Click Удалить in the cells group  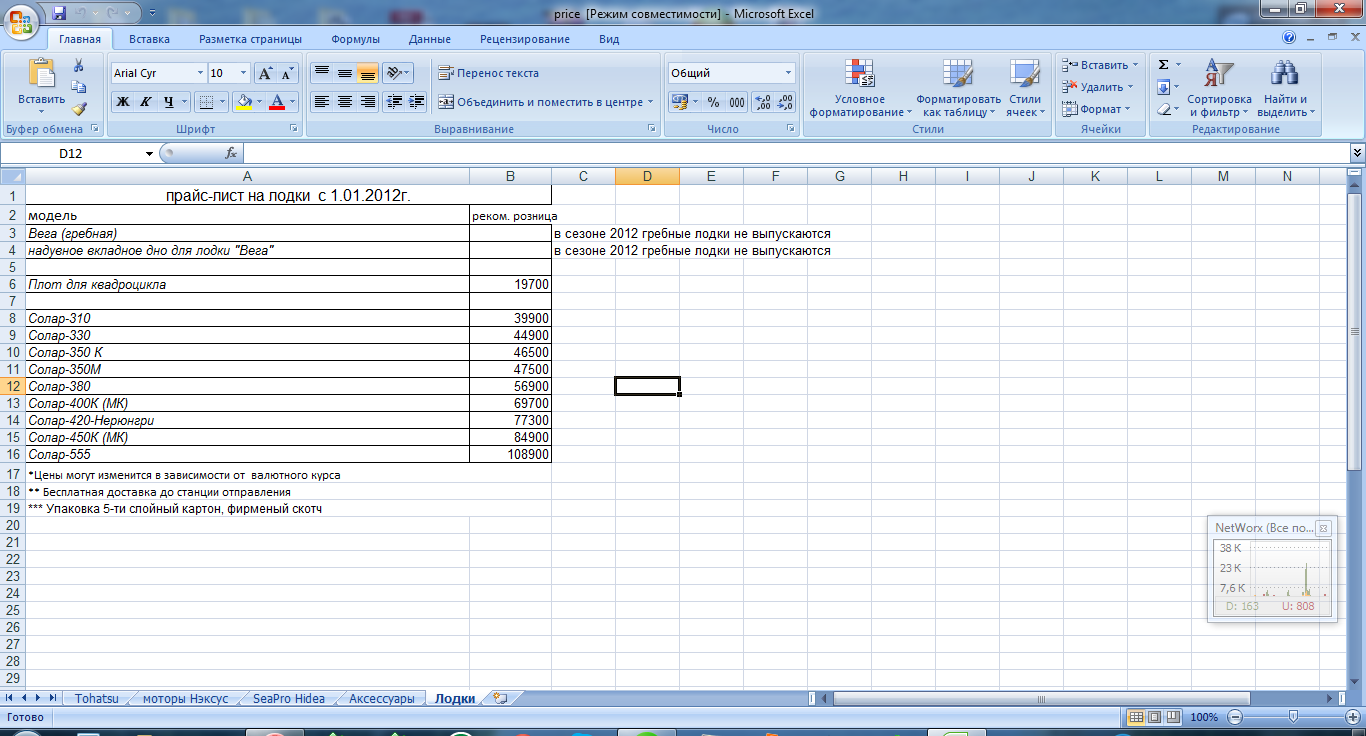[x=1097, y=87]
